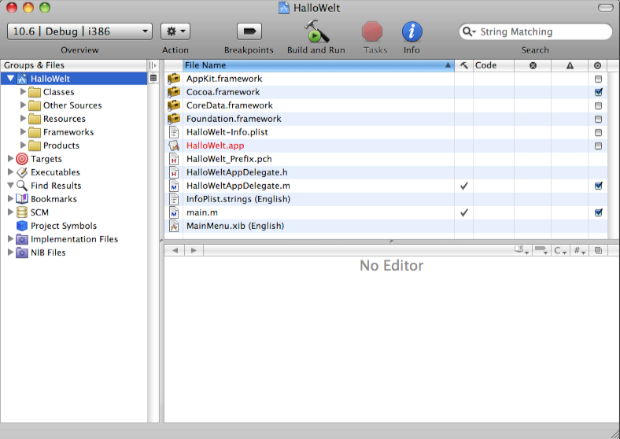The image size is (620, 439).
Task: Select MainMenu.xib (English) file
Action: point(235,226)
